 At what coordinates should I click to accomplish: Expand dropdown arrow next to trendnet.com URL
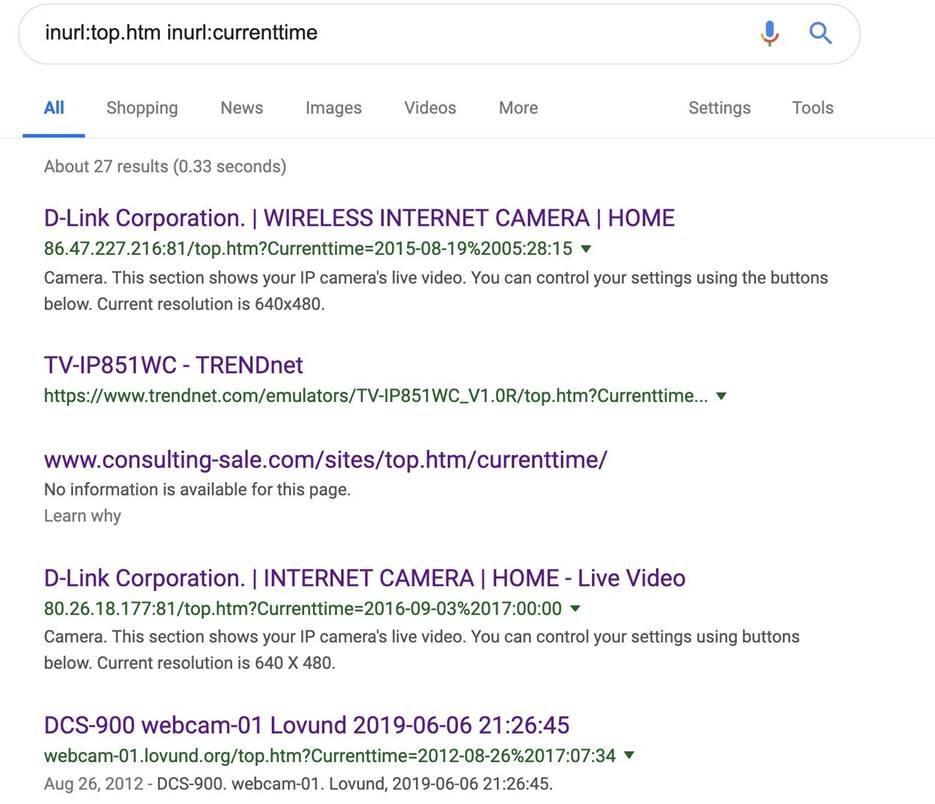(x=721, y=396)
